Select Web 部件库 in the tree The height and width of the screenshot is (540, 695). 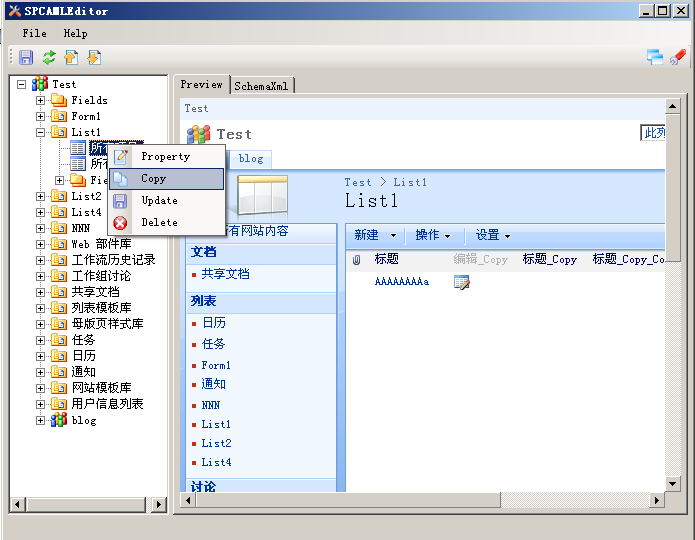pos(102,244)
